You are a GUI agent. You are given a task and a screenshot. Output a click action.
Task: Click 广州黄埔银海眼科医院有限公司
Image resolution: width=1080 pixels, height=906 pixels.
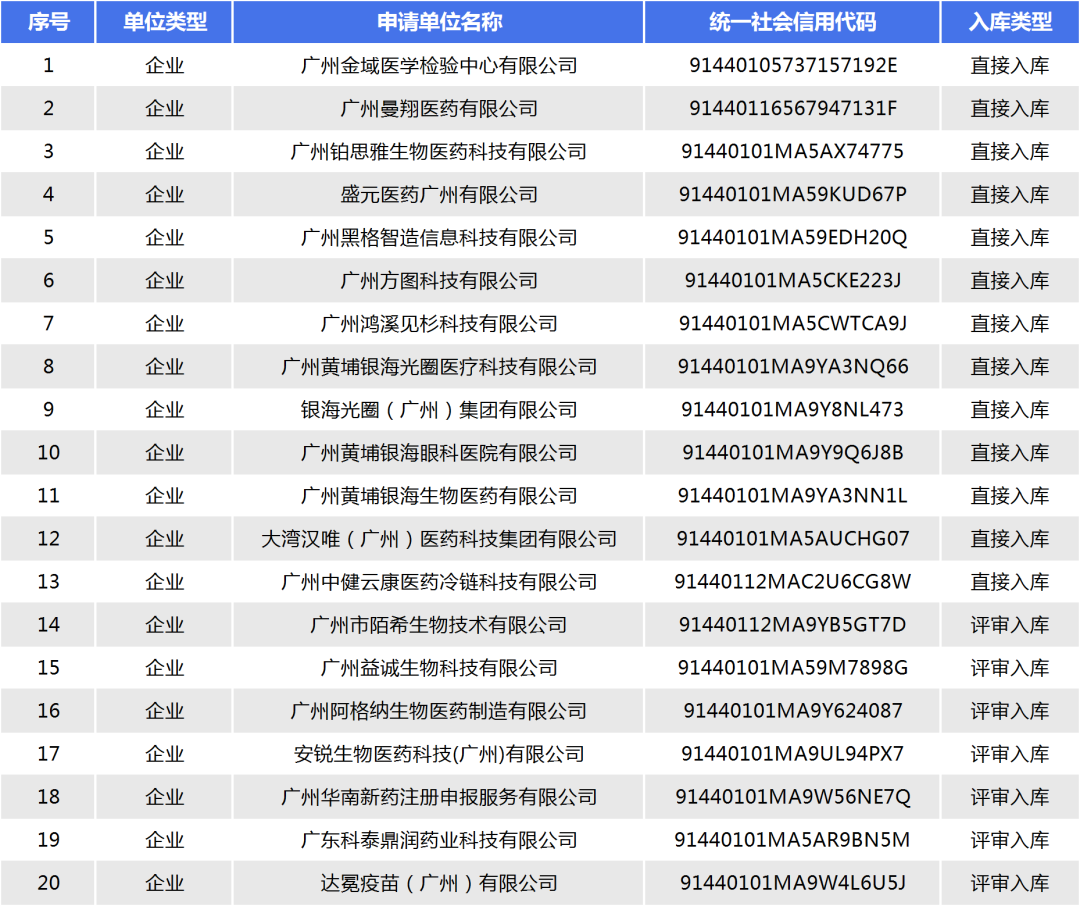(x=439, y=453)
